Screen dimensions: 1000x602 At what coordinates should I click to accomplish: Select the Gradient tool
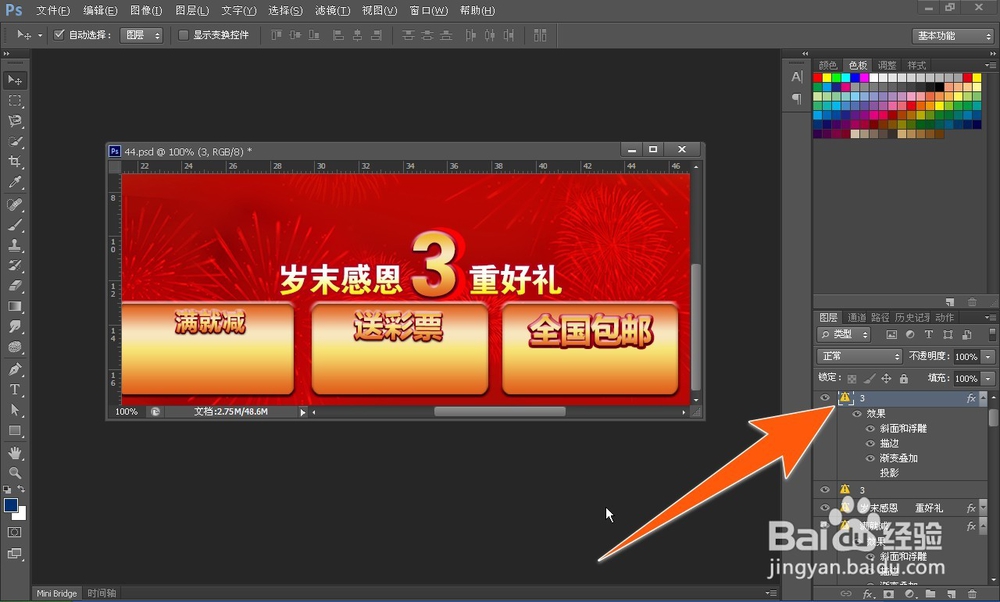pyautogui.click(x=15, y=307)
